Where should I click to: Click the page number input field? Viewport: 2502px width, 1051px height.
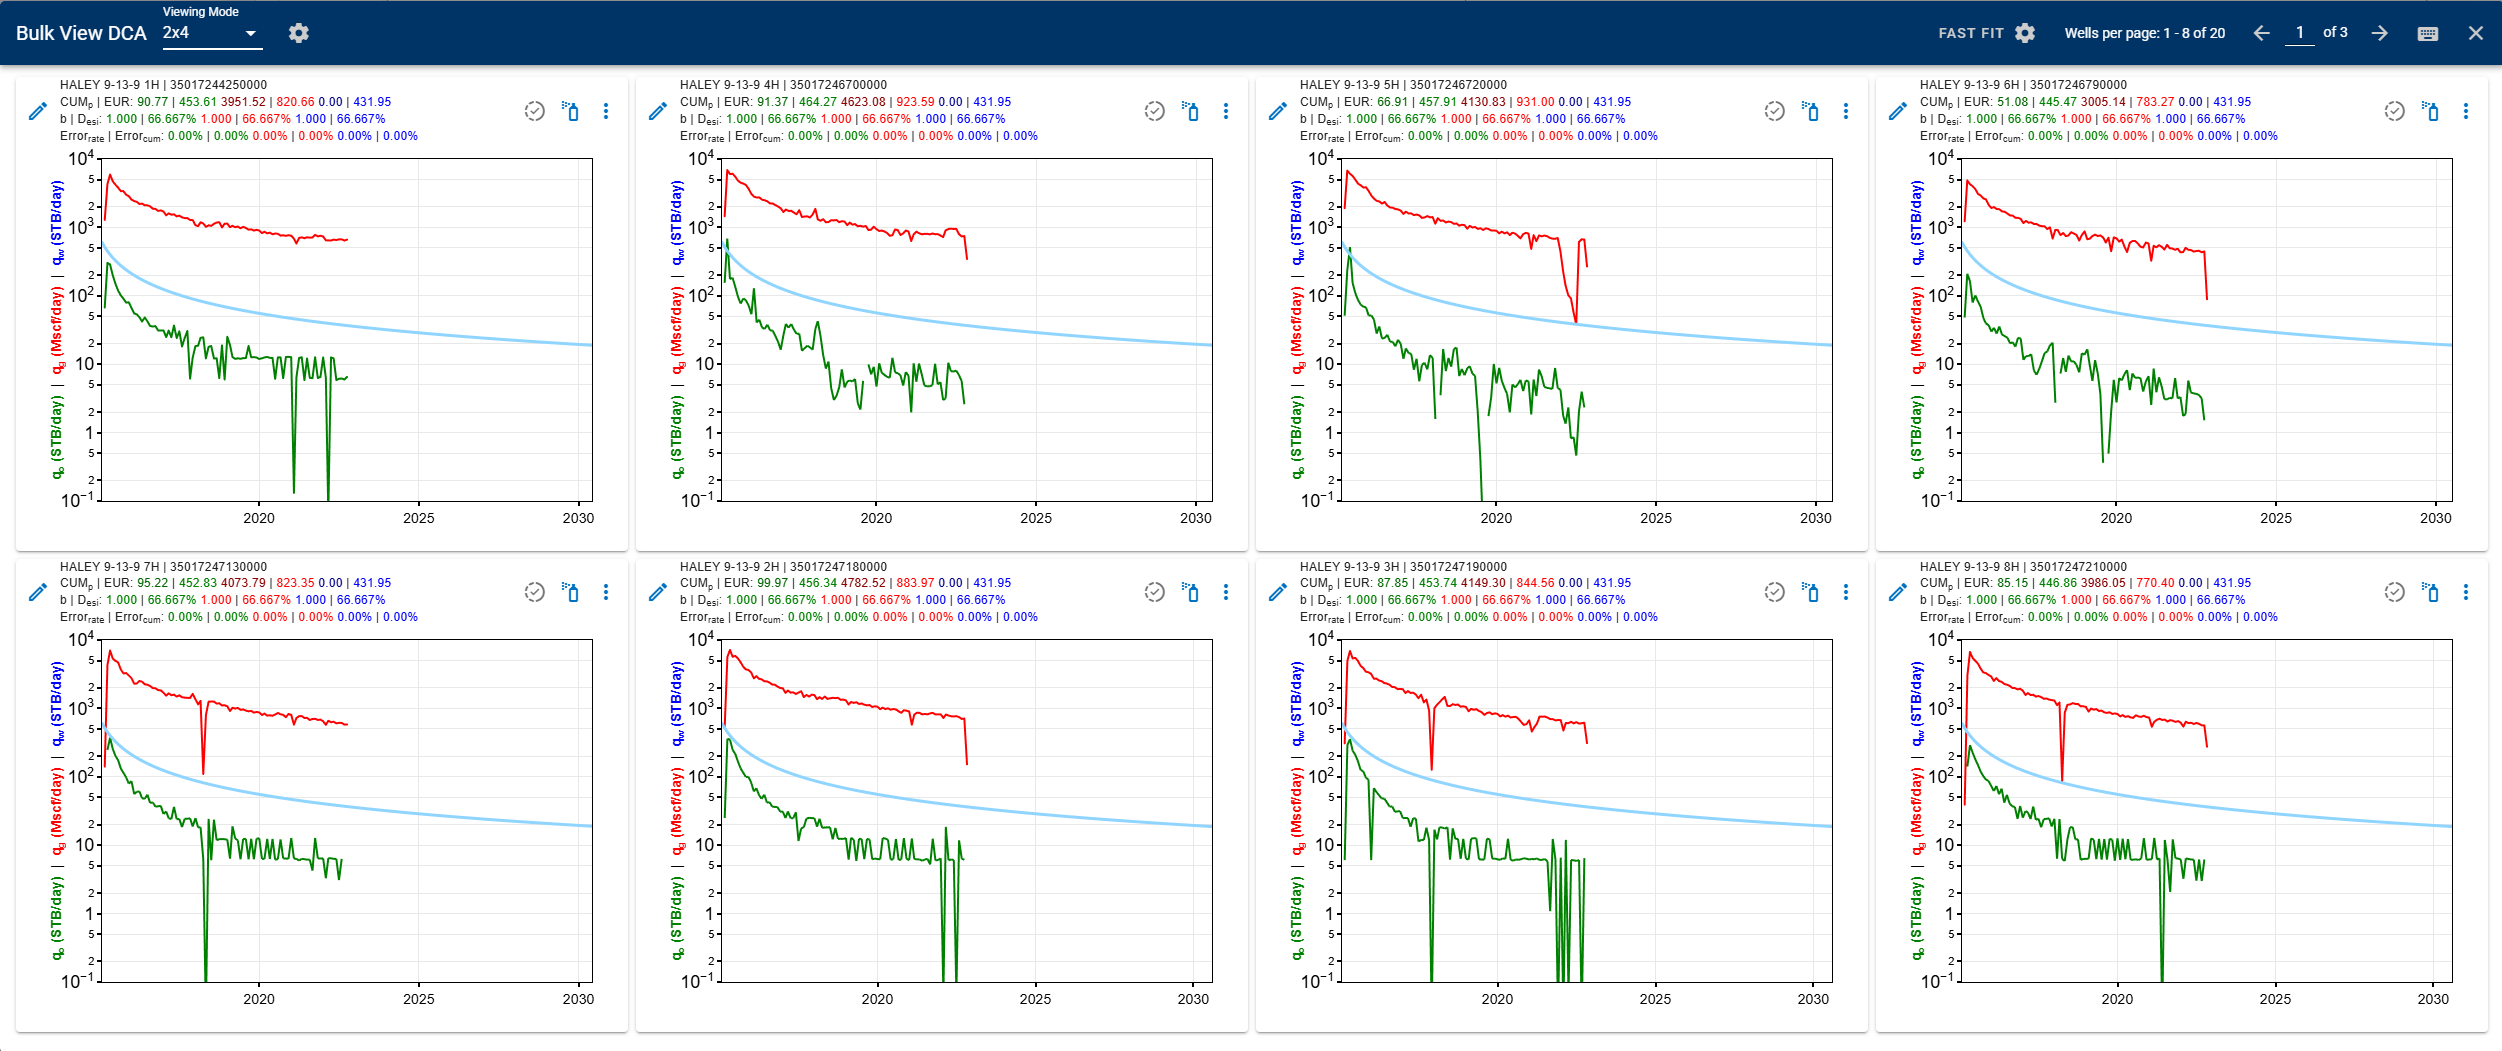(x=2300, y=32)
